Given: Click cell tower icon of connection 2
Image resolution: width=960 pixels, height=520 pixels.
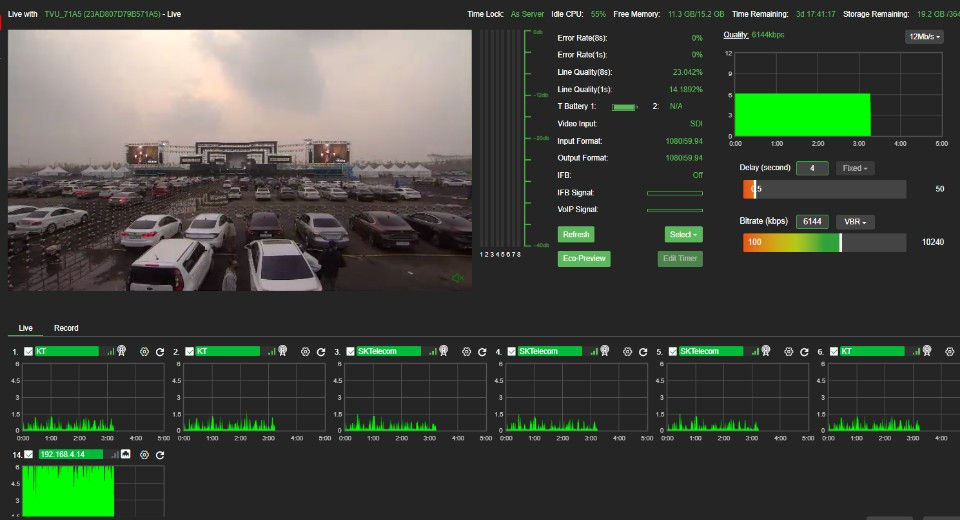Looking at the screenshot, I should tap(283, 350).
